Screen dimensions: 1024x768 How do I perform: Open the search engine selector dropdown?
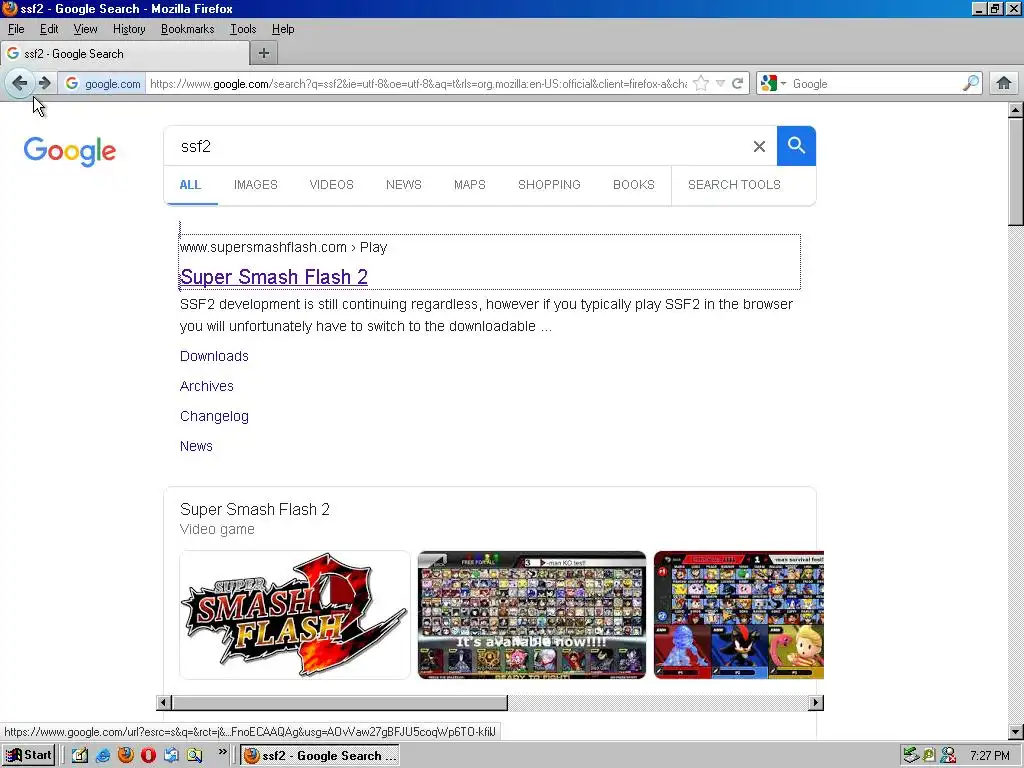point(774,84)
